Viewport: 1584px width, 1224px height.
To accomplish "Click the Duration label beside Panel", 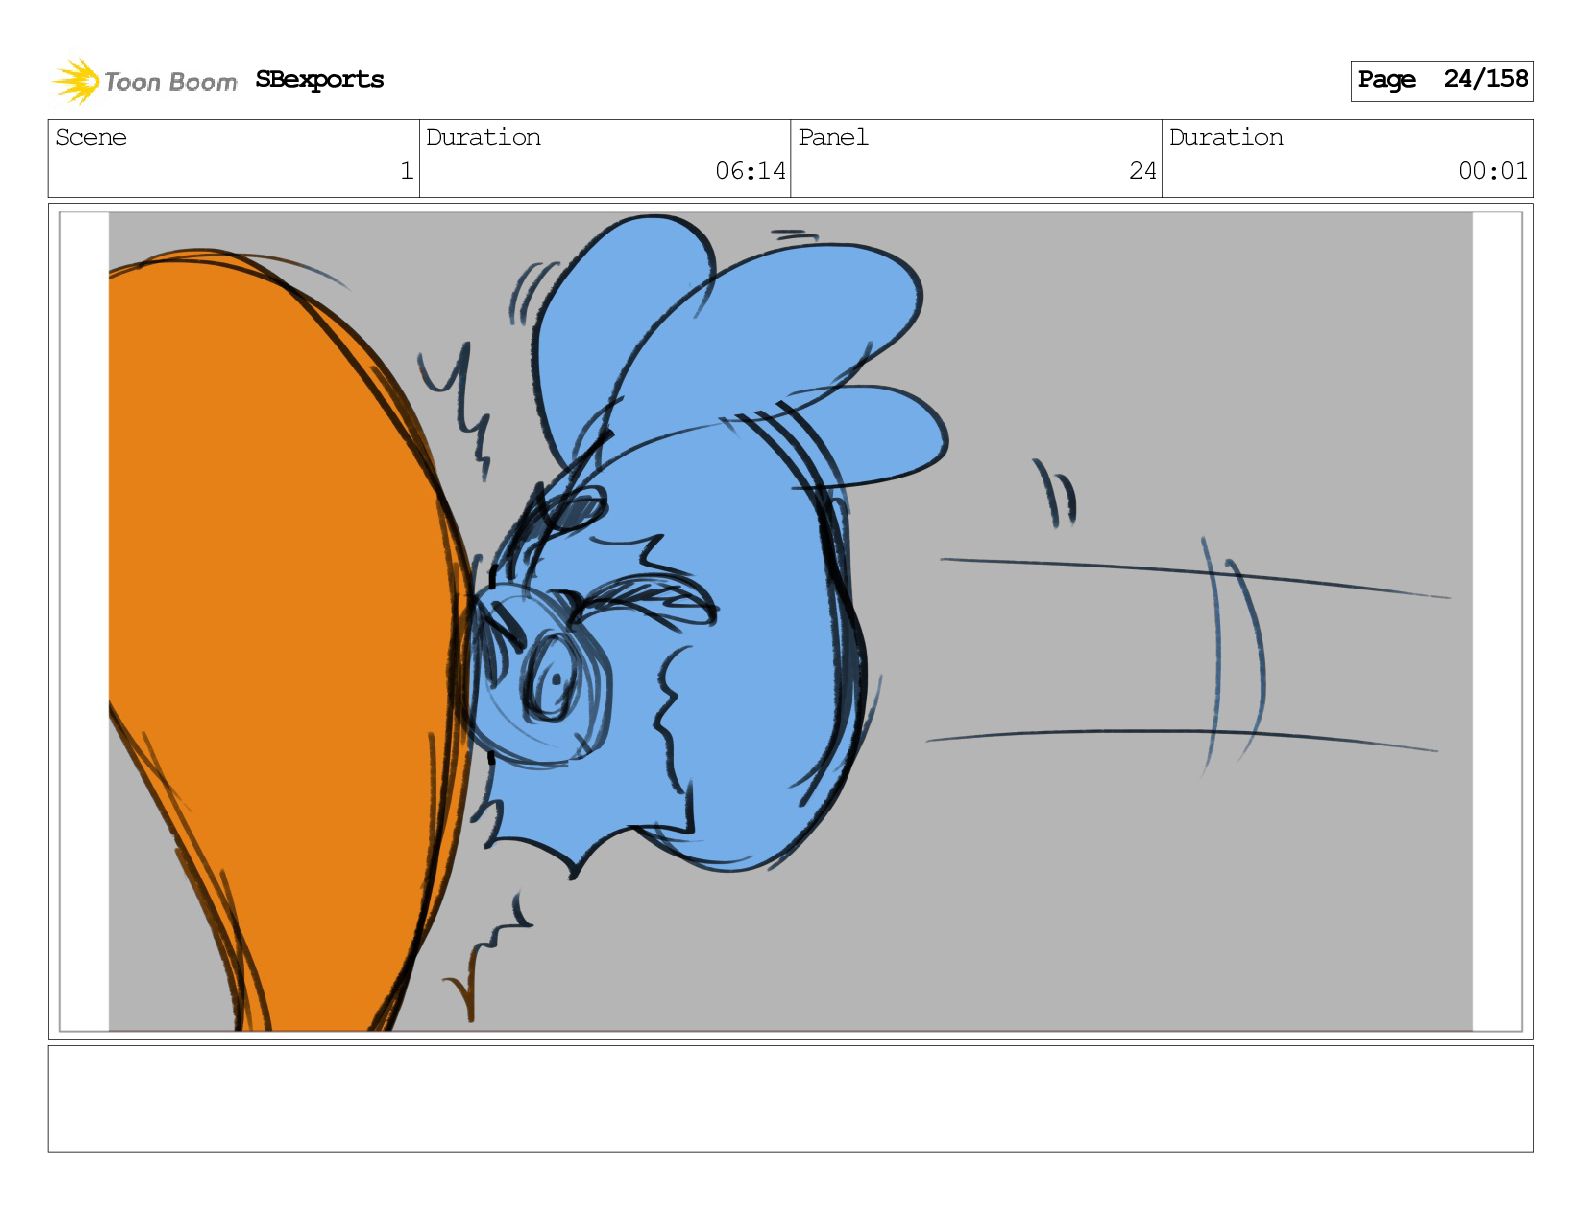I will pos(1226,137).
